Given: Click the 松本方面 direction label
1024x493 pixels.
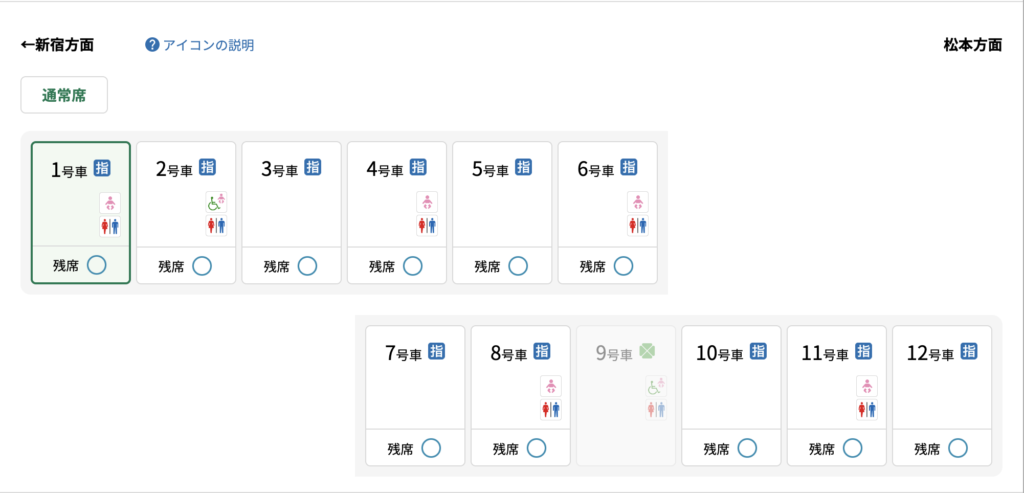Looking at the screenshot, I should point(972,45).
